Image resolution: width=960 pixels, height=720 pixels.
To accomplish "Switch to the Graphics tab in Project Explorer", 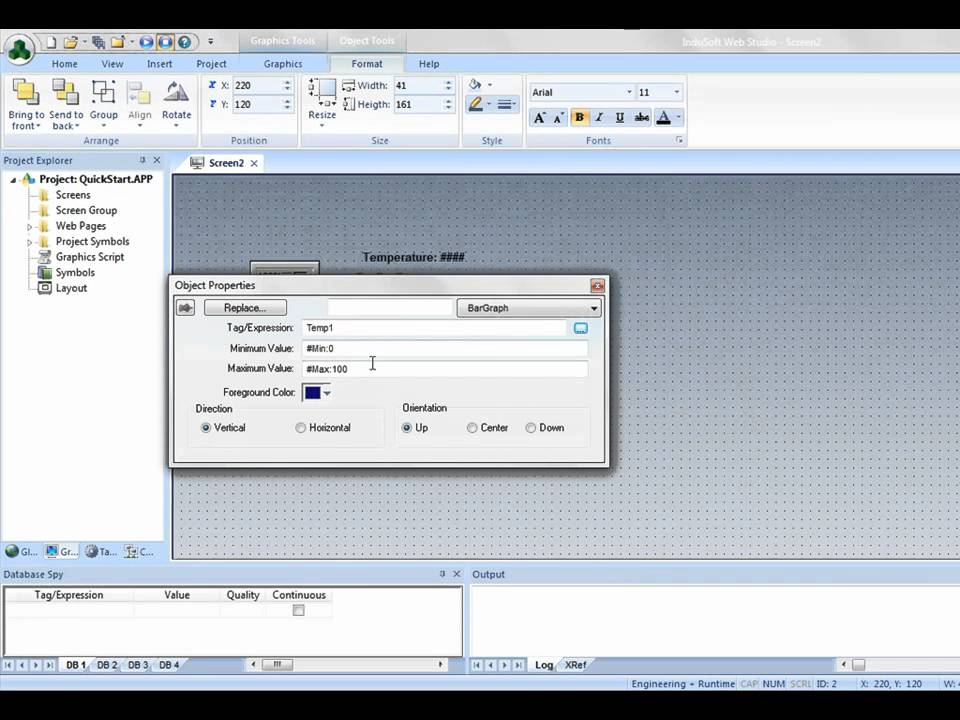I will click(x=62, y=552).
